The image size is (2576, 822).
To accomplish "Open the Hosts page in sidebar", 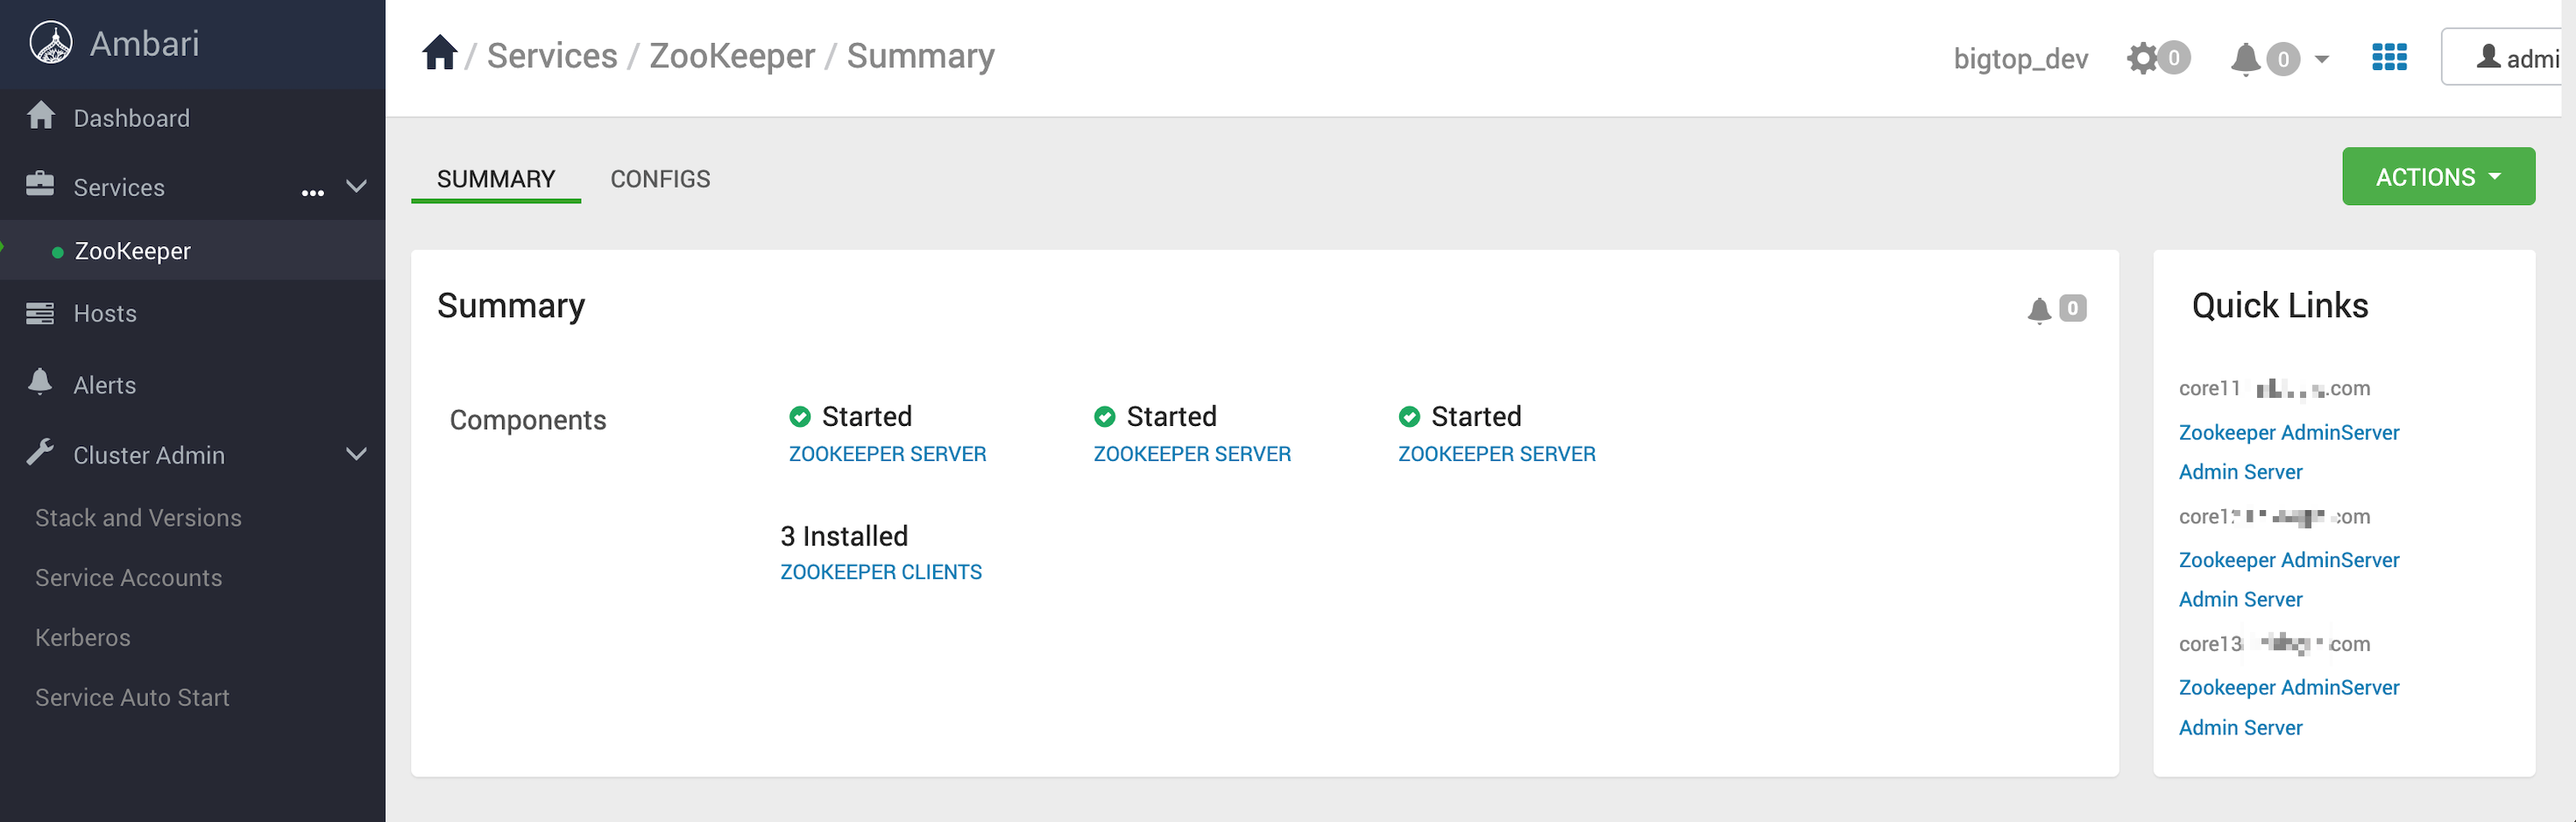I will point(104,313).
